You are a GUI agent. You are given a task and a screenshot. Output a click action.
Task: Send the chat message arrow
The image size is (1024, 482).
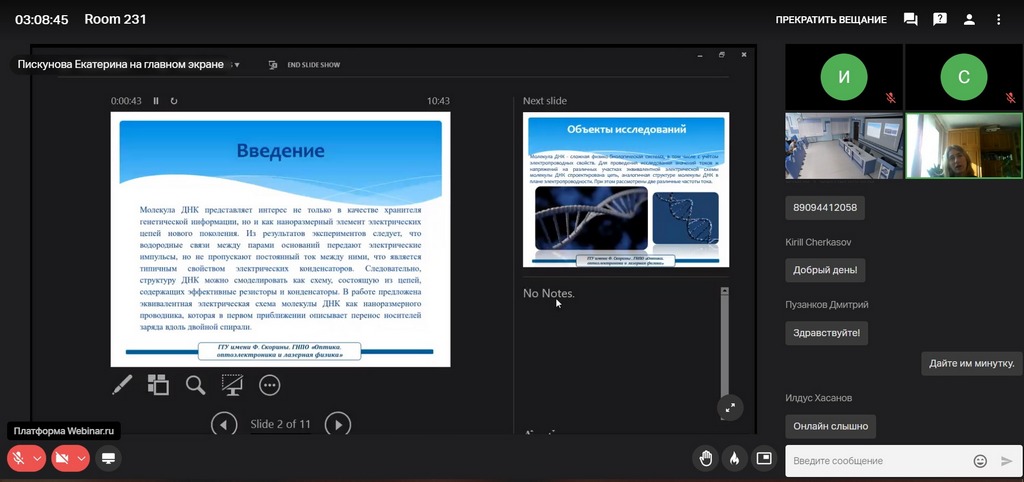pos(1006,461)
